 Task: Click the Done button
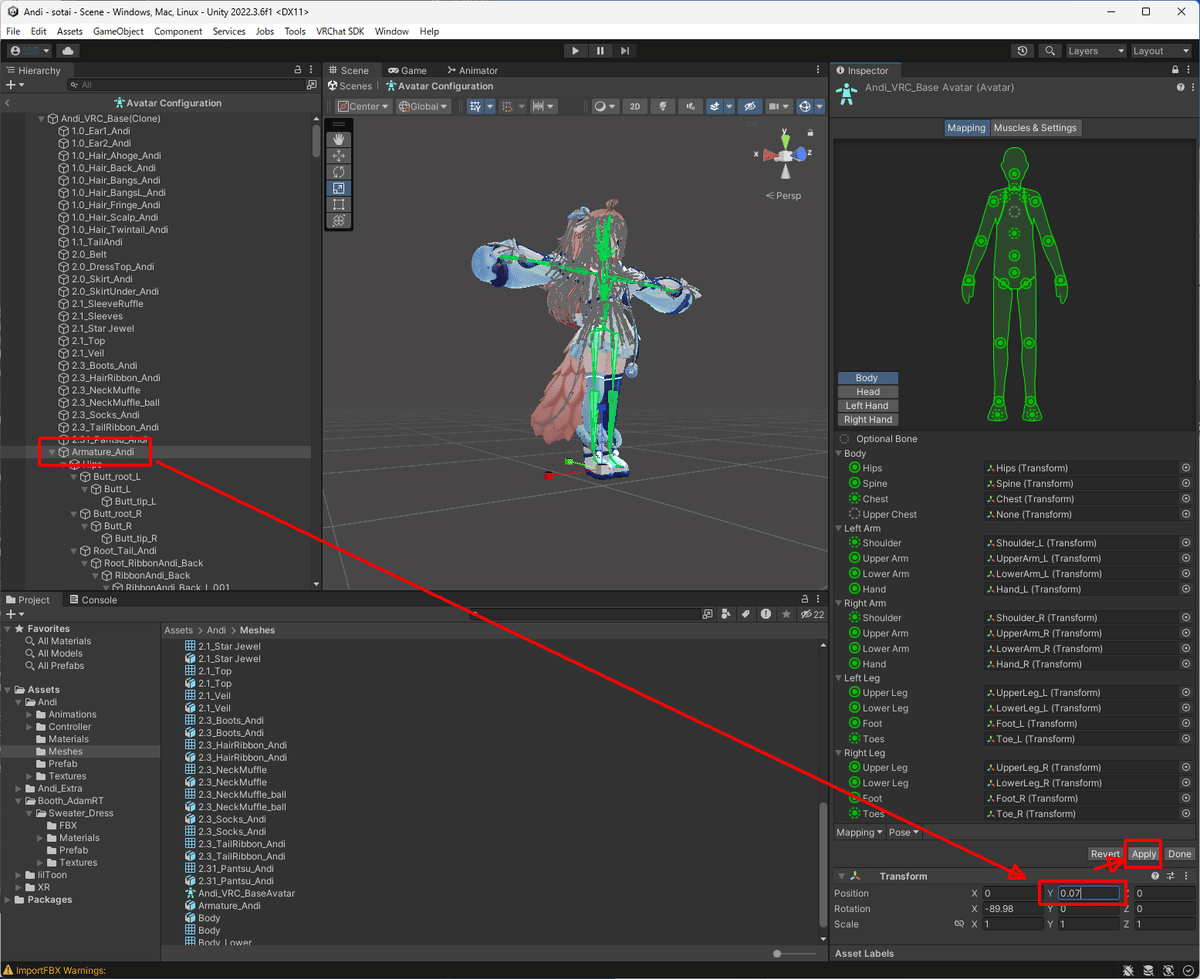pos(1180,854)
